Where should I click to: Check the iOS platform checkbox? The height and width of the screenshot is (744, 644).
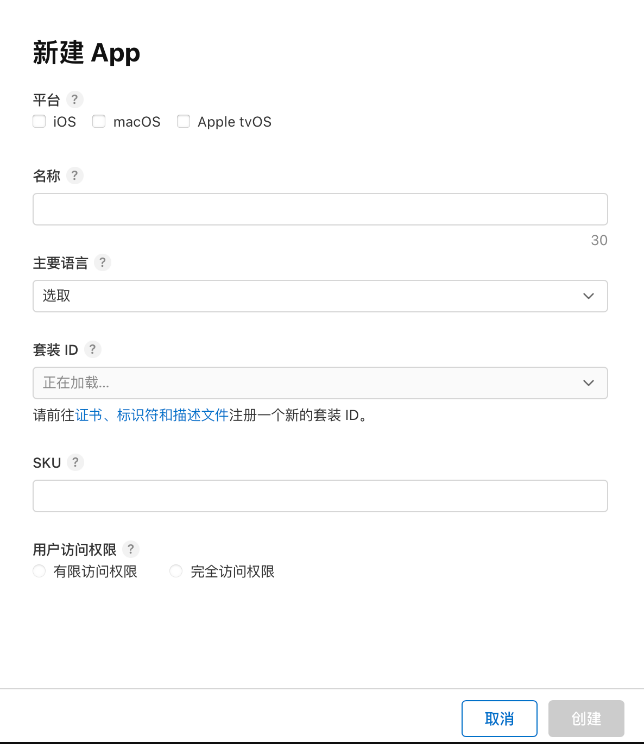point(39,121)
